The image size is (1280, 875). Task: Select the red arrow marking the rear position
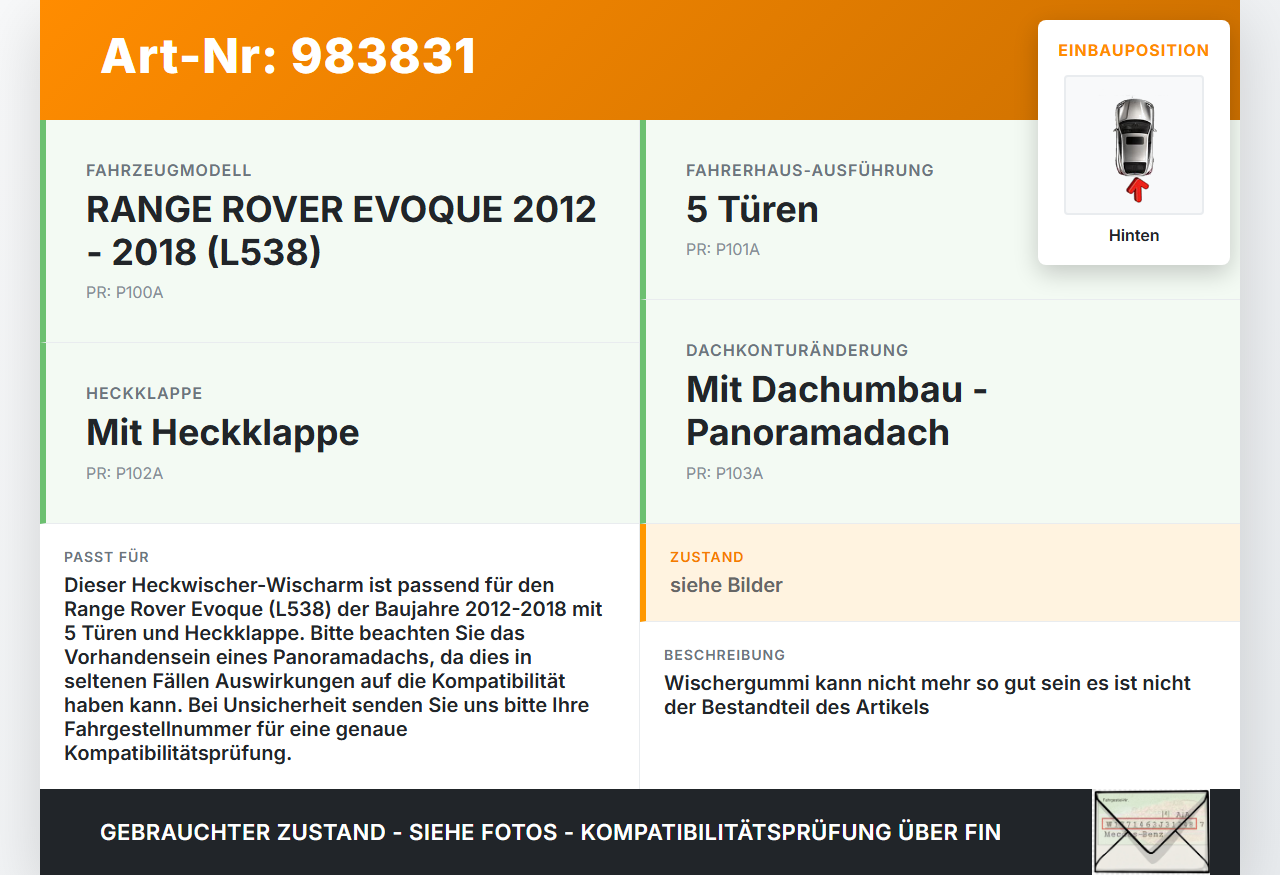1134,187
